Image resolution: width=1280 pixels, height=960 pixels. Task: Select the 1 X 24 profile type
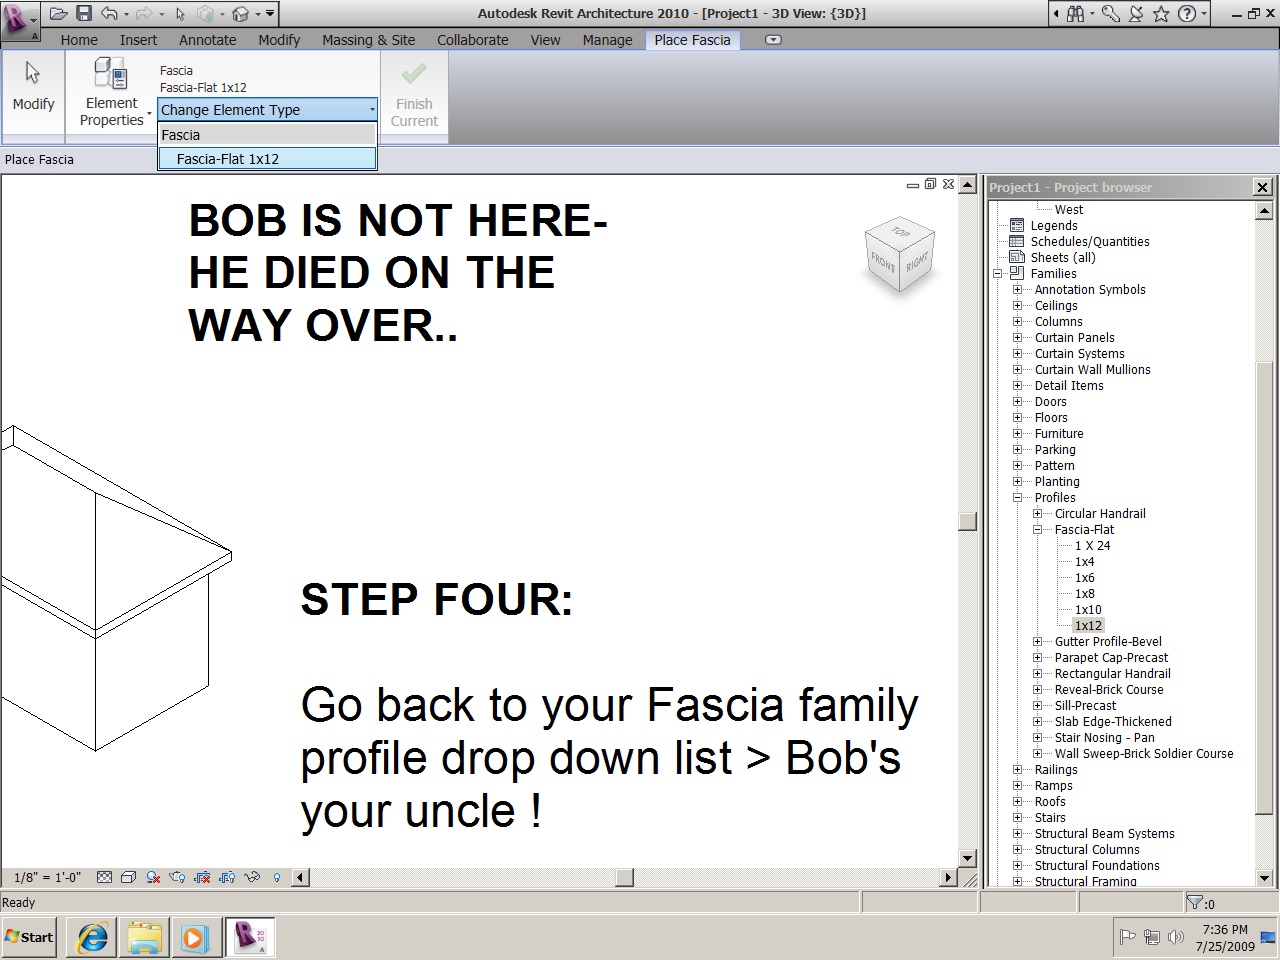point(1092,546)
